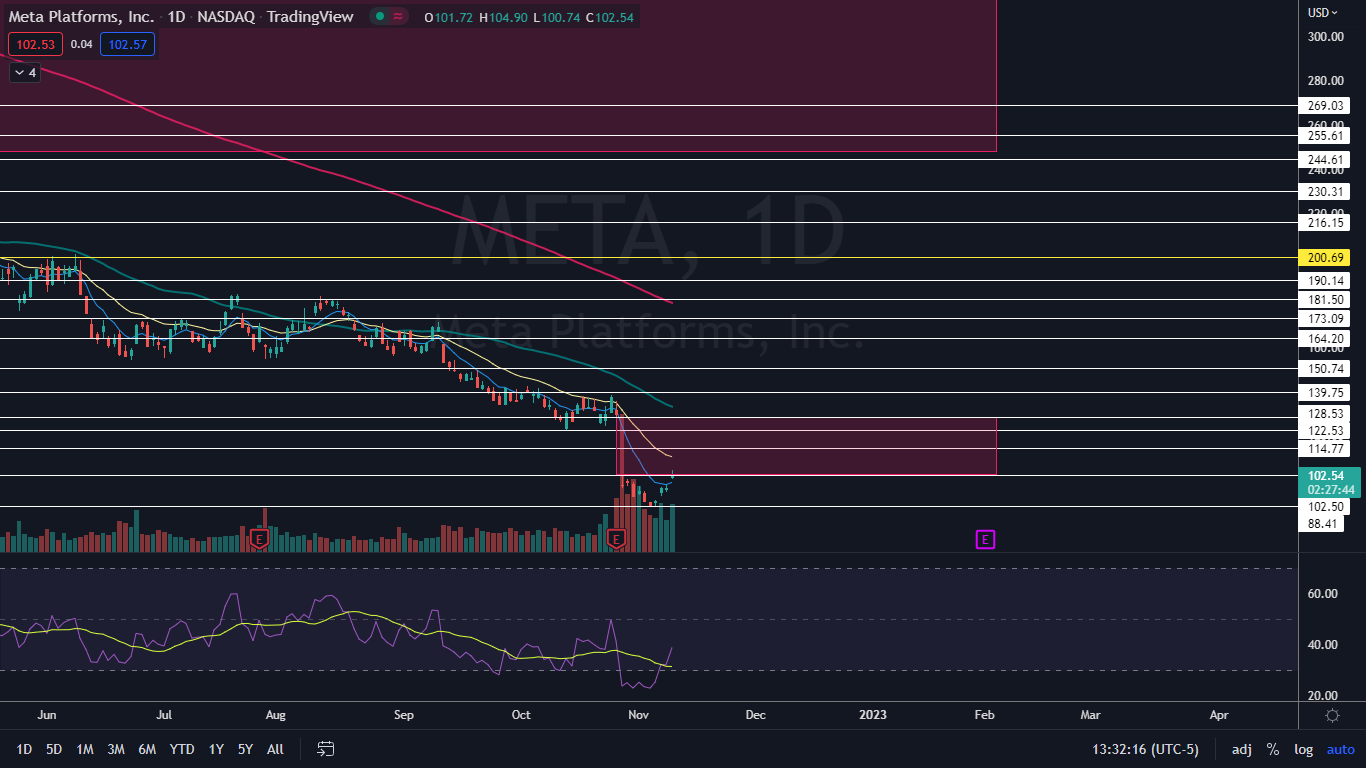Select the All time range
This screenshot has width=1366, height=768.
tap(276, 749)
